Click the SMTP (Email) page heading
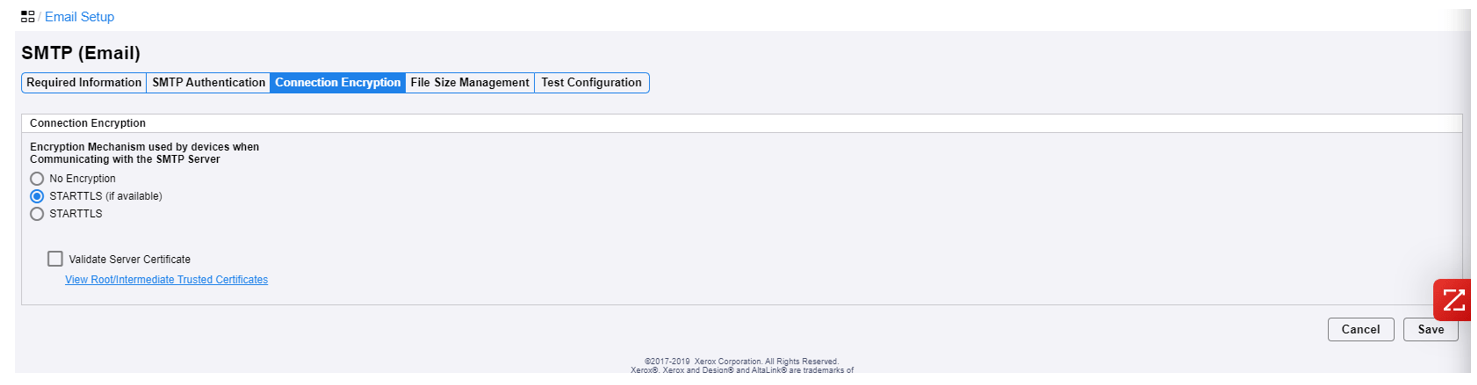The image size is (1477, 385). pos(81,53)
